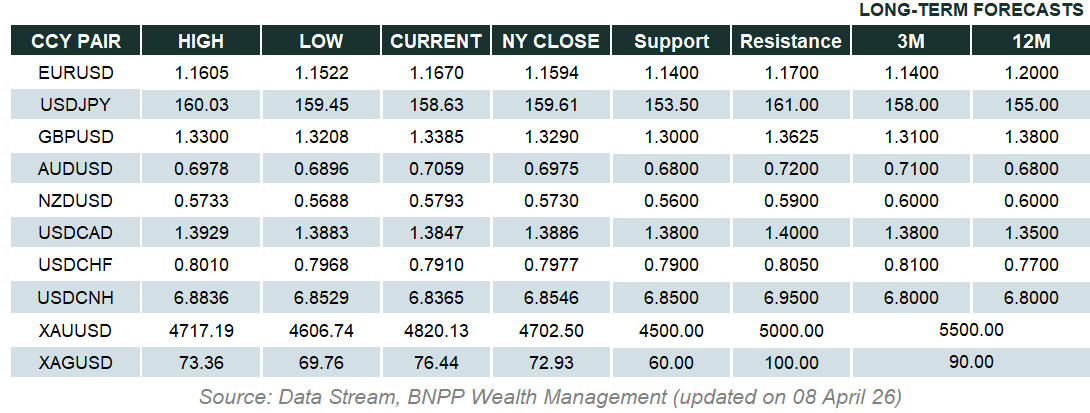
Task: Select the XAUUSD gold row label
Action: (x=75, y=330)
